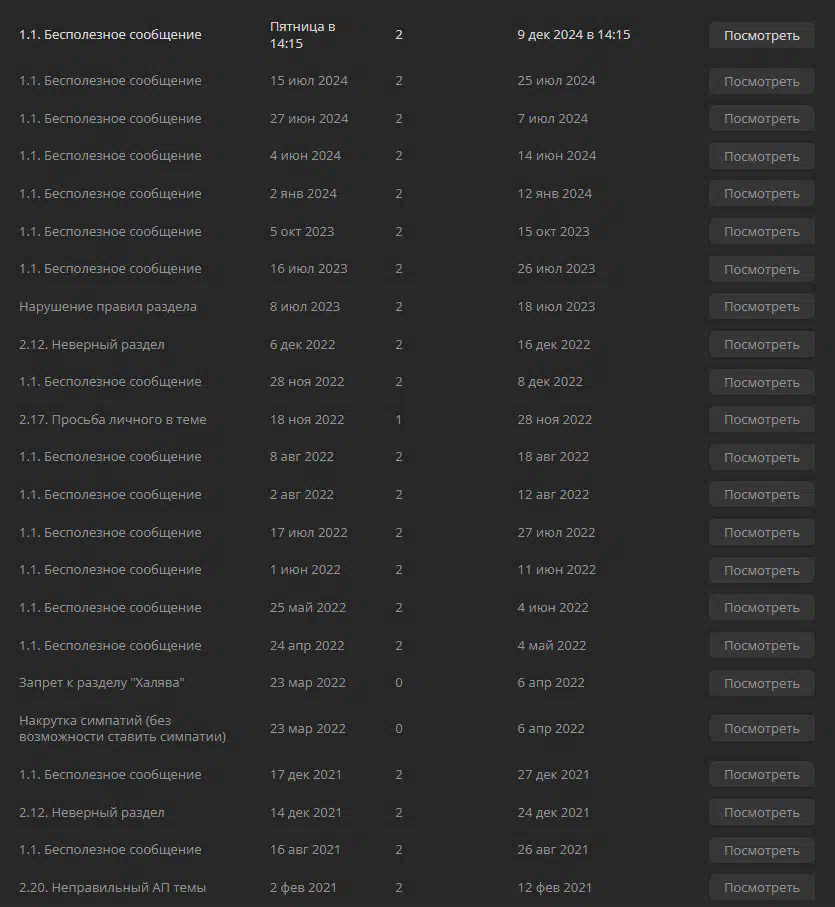Click Посмотреть for warning issued 4 июн 2024
Screen dimensions: 835x907
[x=762, y=156]
